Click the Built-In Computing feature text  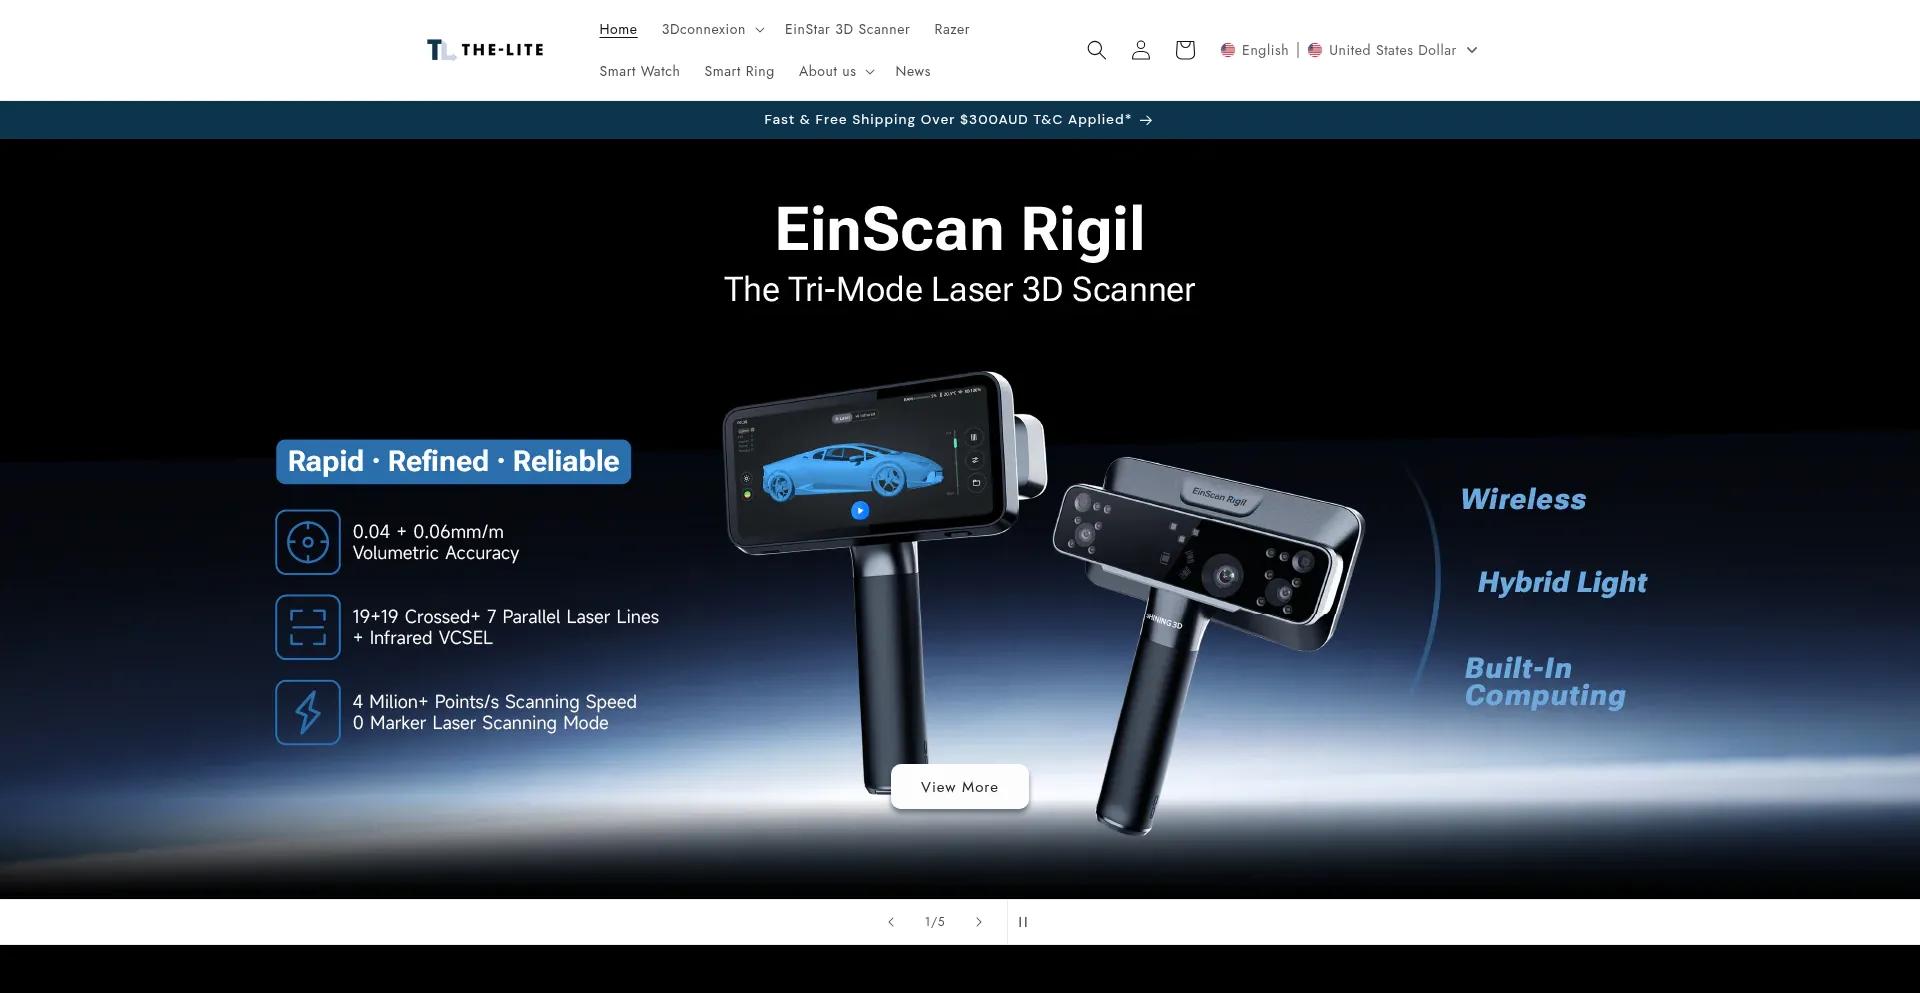click(1545, 682)
